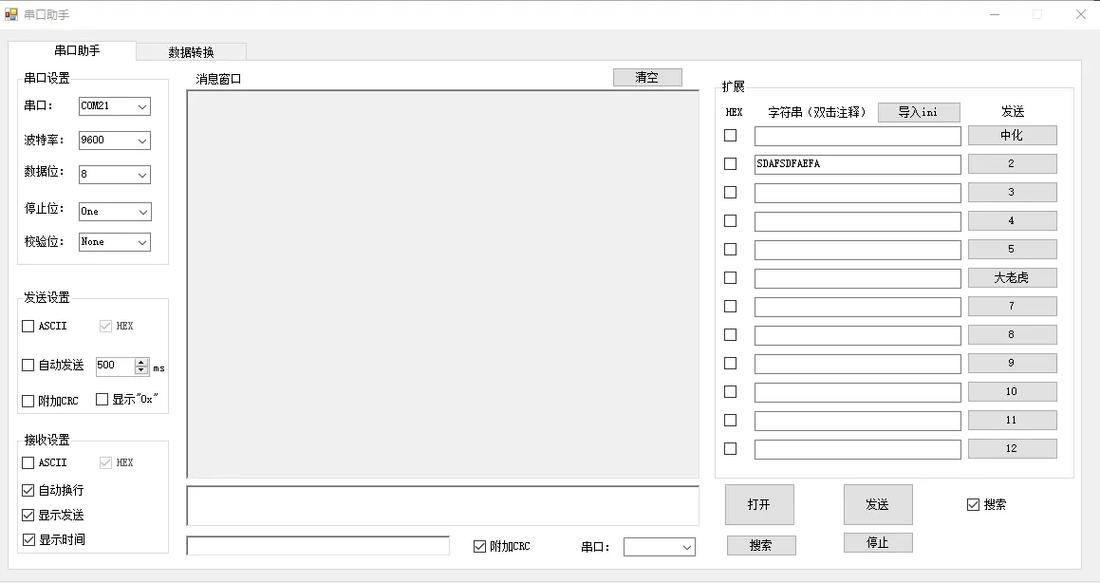Screen dimensions: 1100x583
Task: Minimize the 串口助手 window
Action: [995, 14]
